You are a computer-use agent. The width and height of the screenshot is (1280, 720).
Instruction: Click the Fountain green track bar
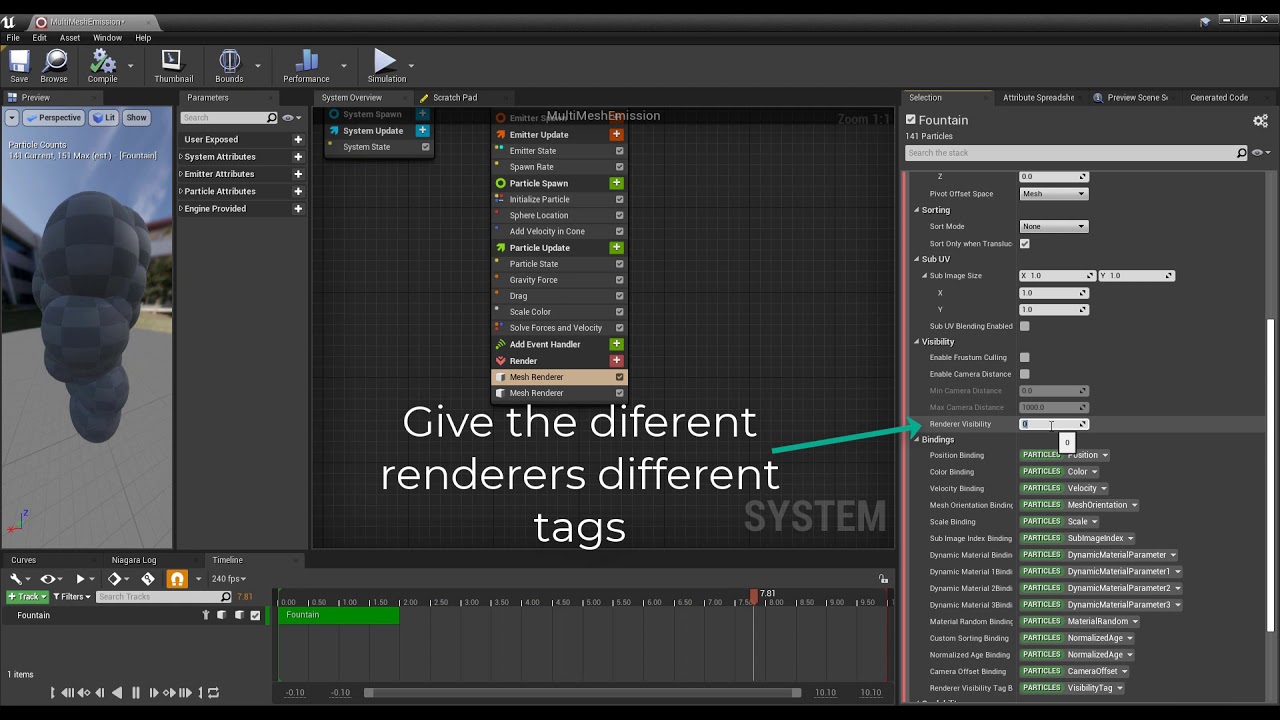(338, 615)
